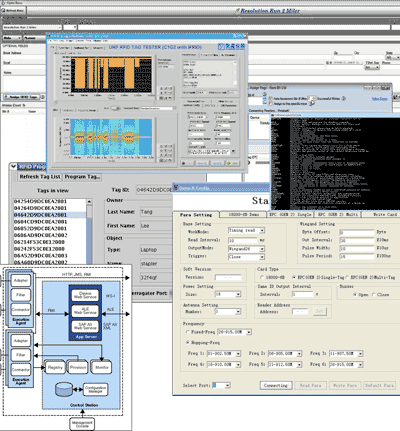Select tag 0604CD9DC0EA2001 in the list
The height and width of the screenshot is (431, 400).
[x=50, y=222]
